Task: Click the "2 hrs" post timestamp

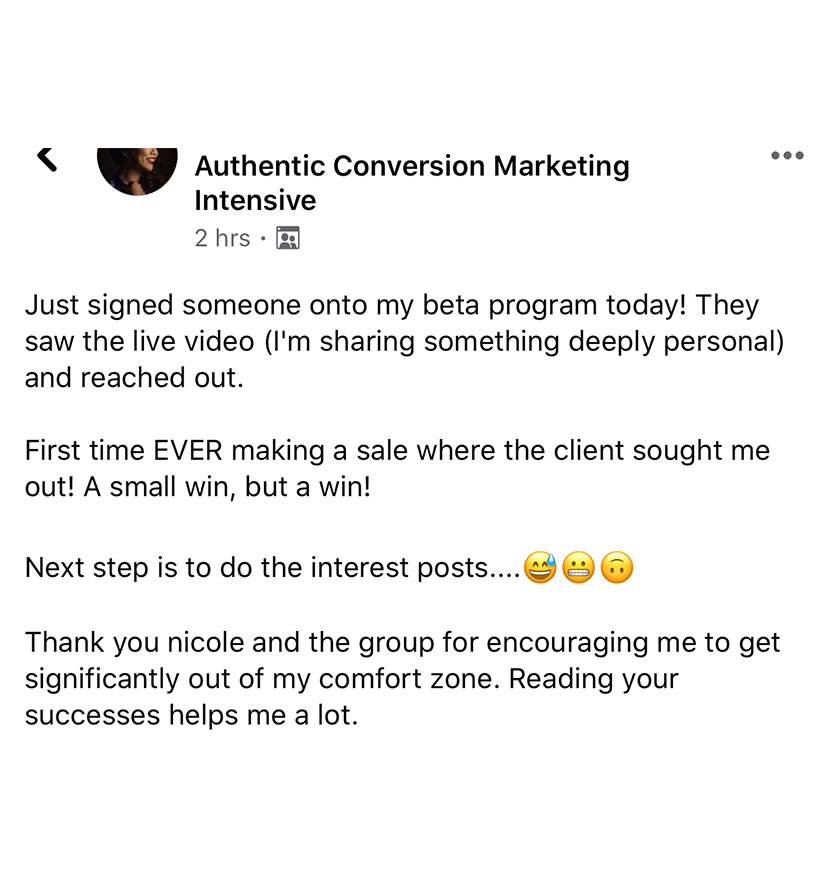Action: click(222, 238)
